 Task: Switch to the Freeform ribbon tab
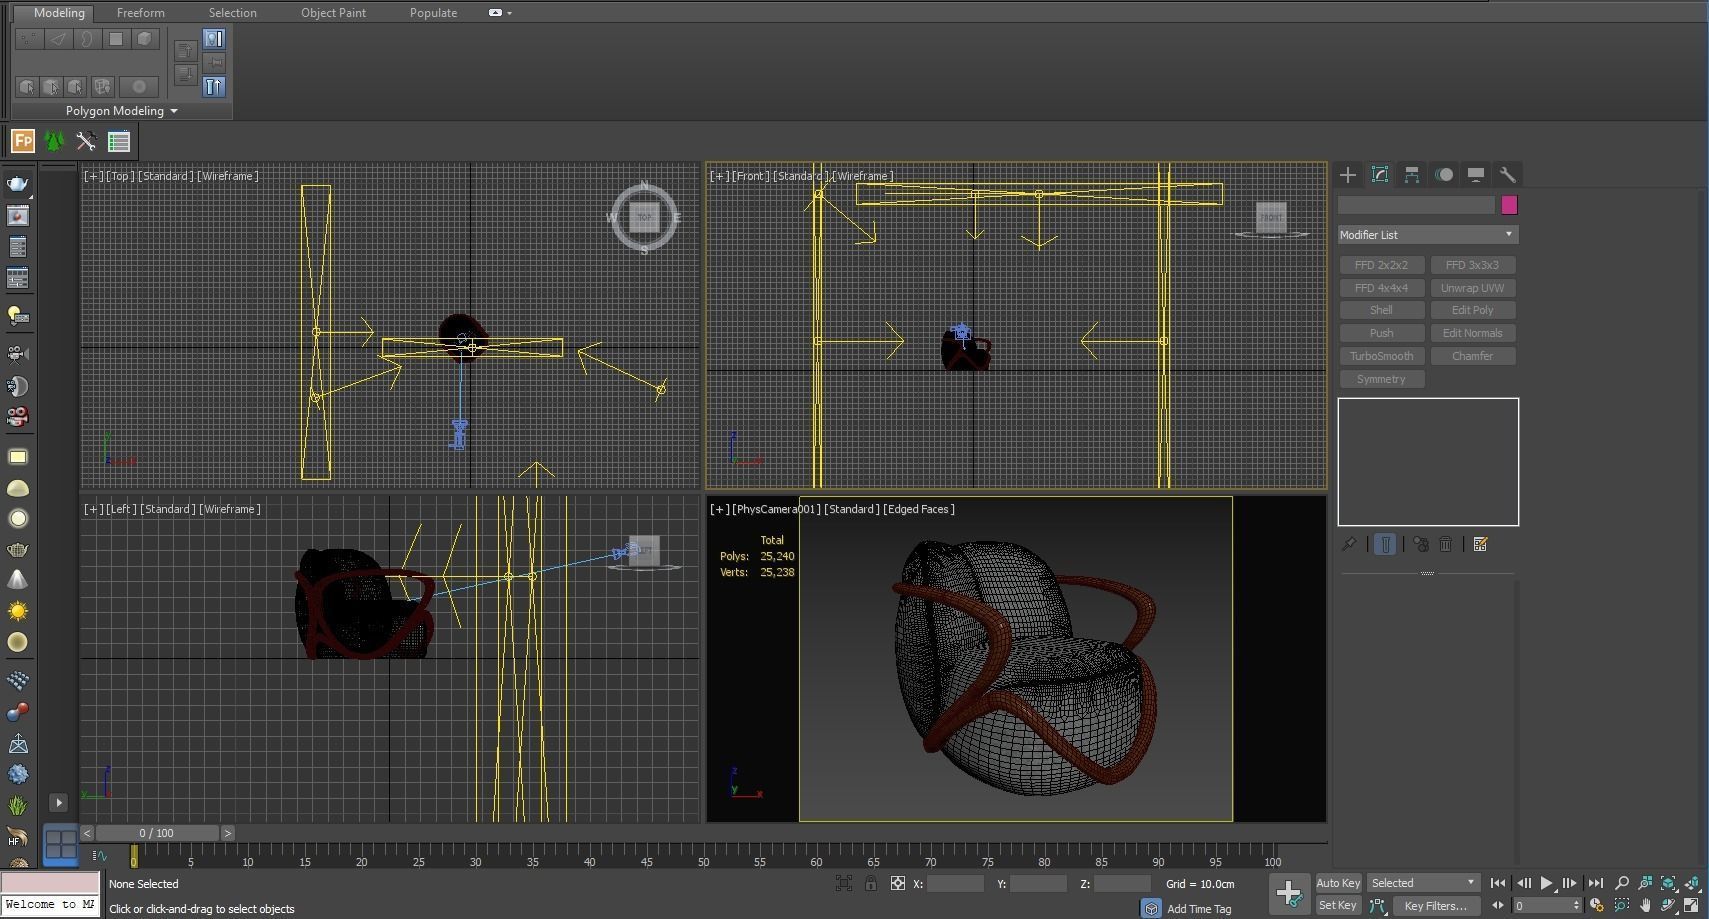click(140, 13)
